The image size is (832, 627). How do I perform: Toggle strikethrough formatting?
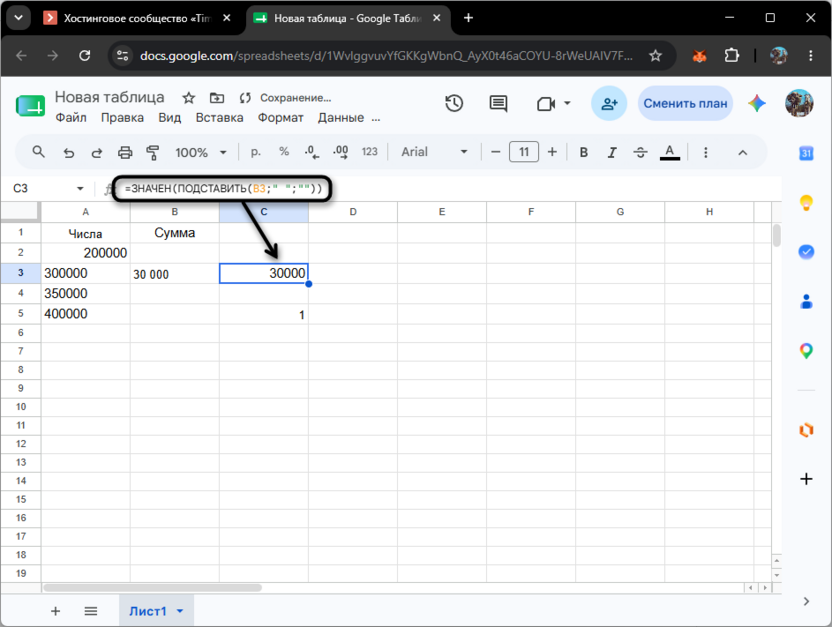click(640, 153)
